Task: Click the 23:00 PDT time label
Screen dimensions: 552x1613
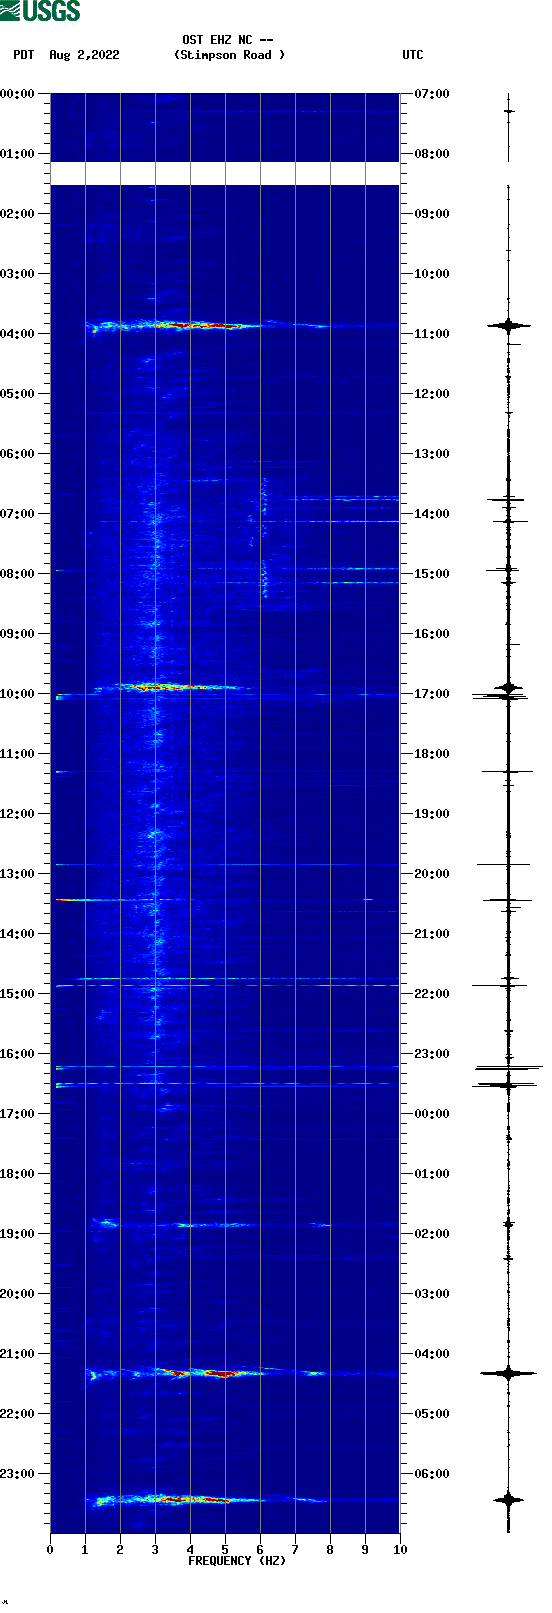Action: pos(18,1473)
